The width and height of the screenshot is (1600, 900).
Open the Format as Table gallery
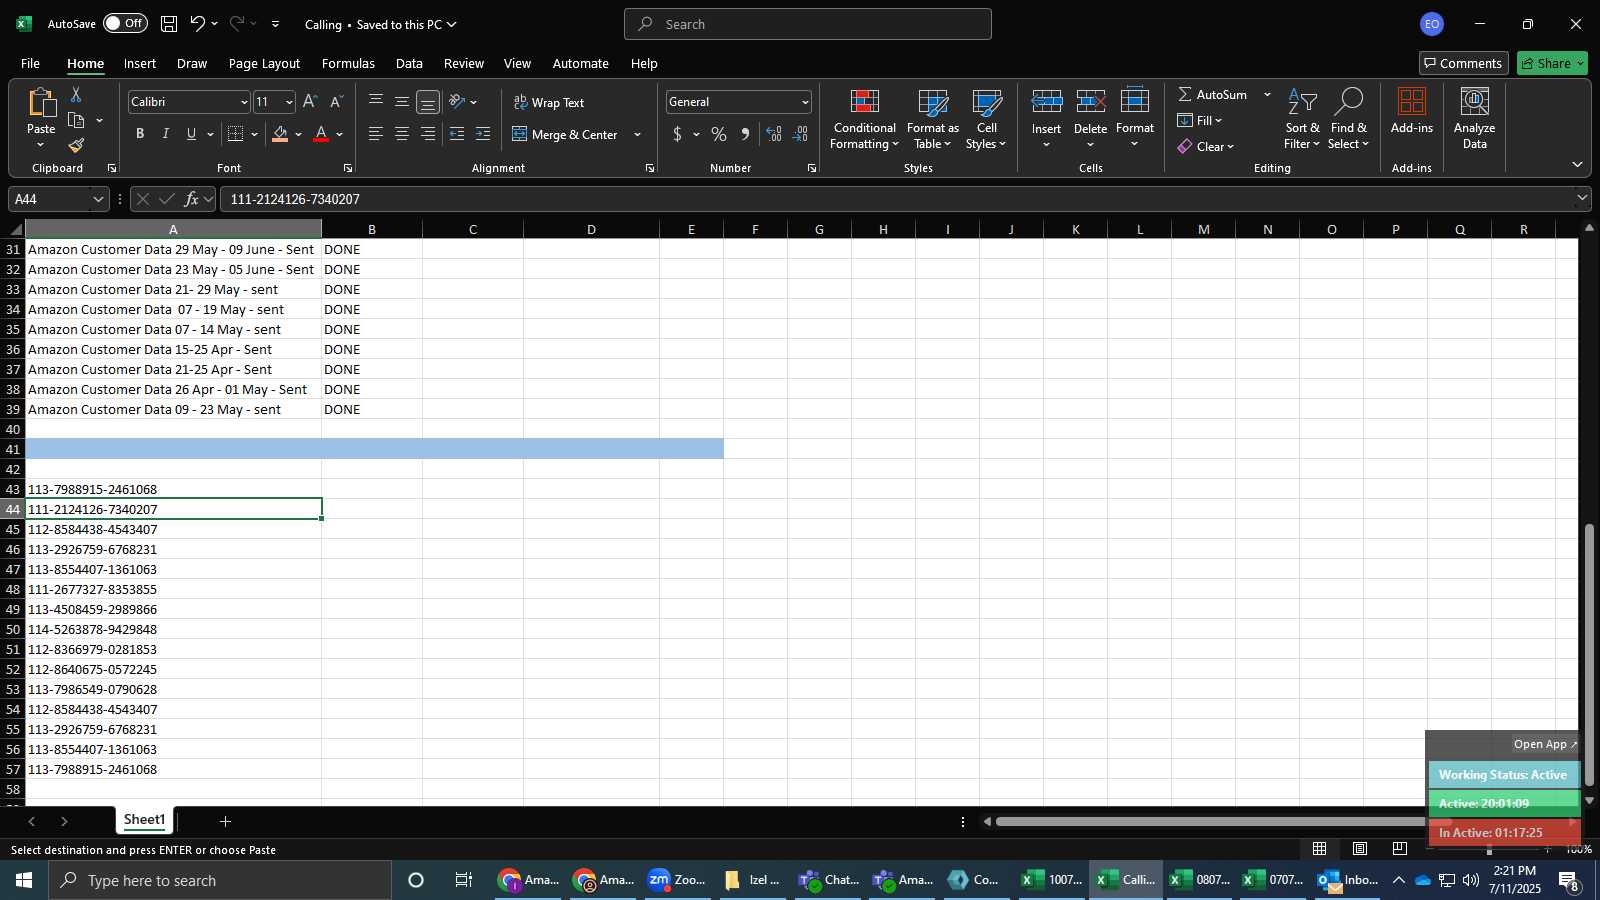tap(932, 120)
